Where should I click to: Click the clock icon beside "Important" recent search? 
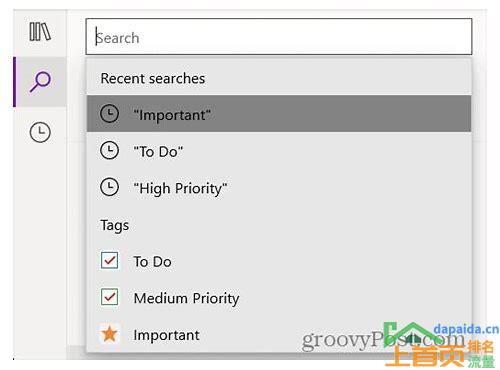tap(109, 114)
